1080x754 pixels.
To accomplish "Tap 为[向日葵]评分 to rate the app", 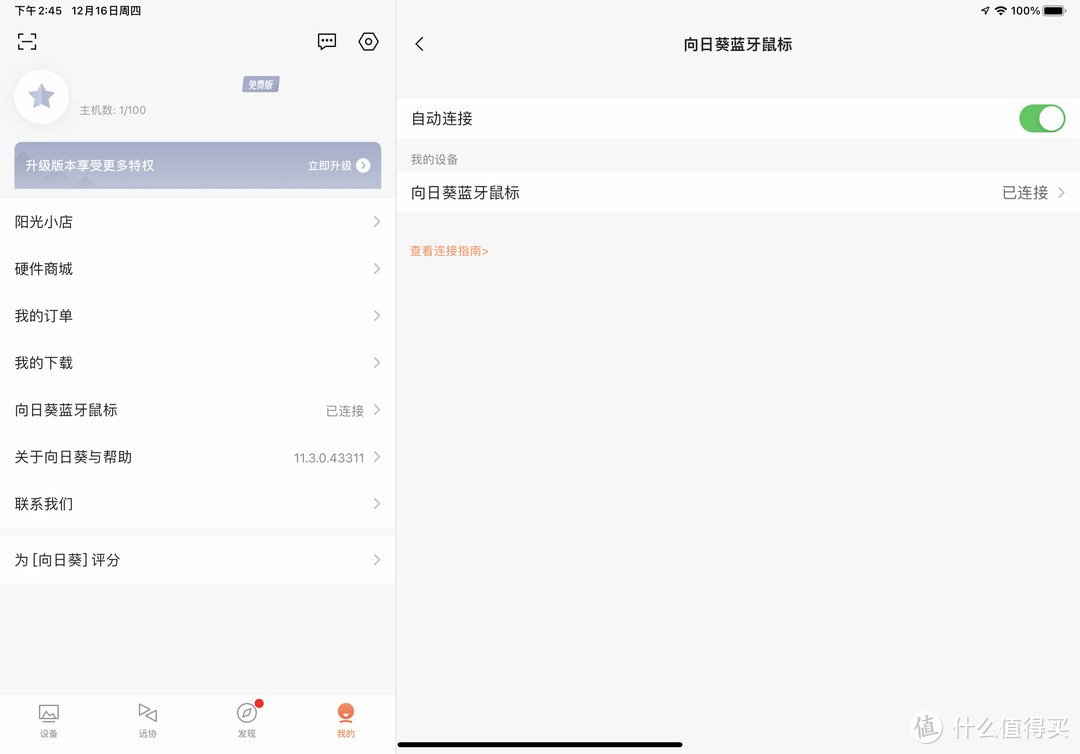I will 197,560.
